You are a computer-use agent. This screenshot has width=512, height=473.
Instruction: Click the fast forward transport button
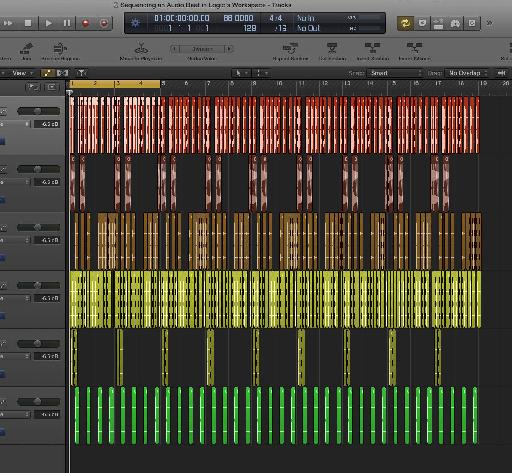[x=7, y=23]
